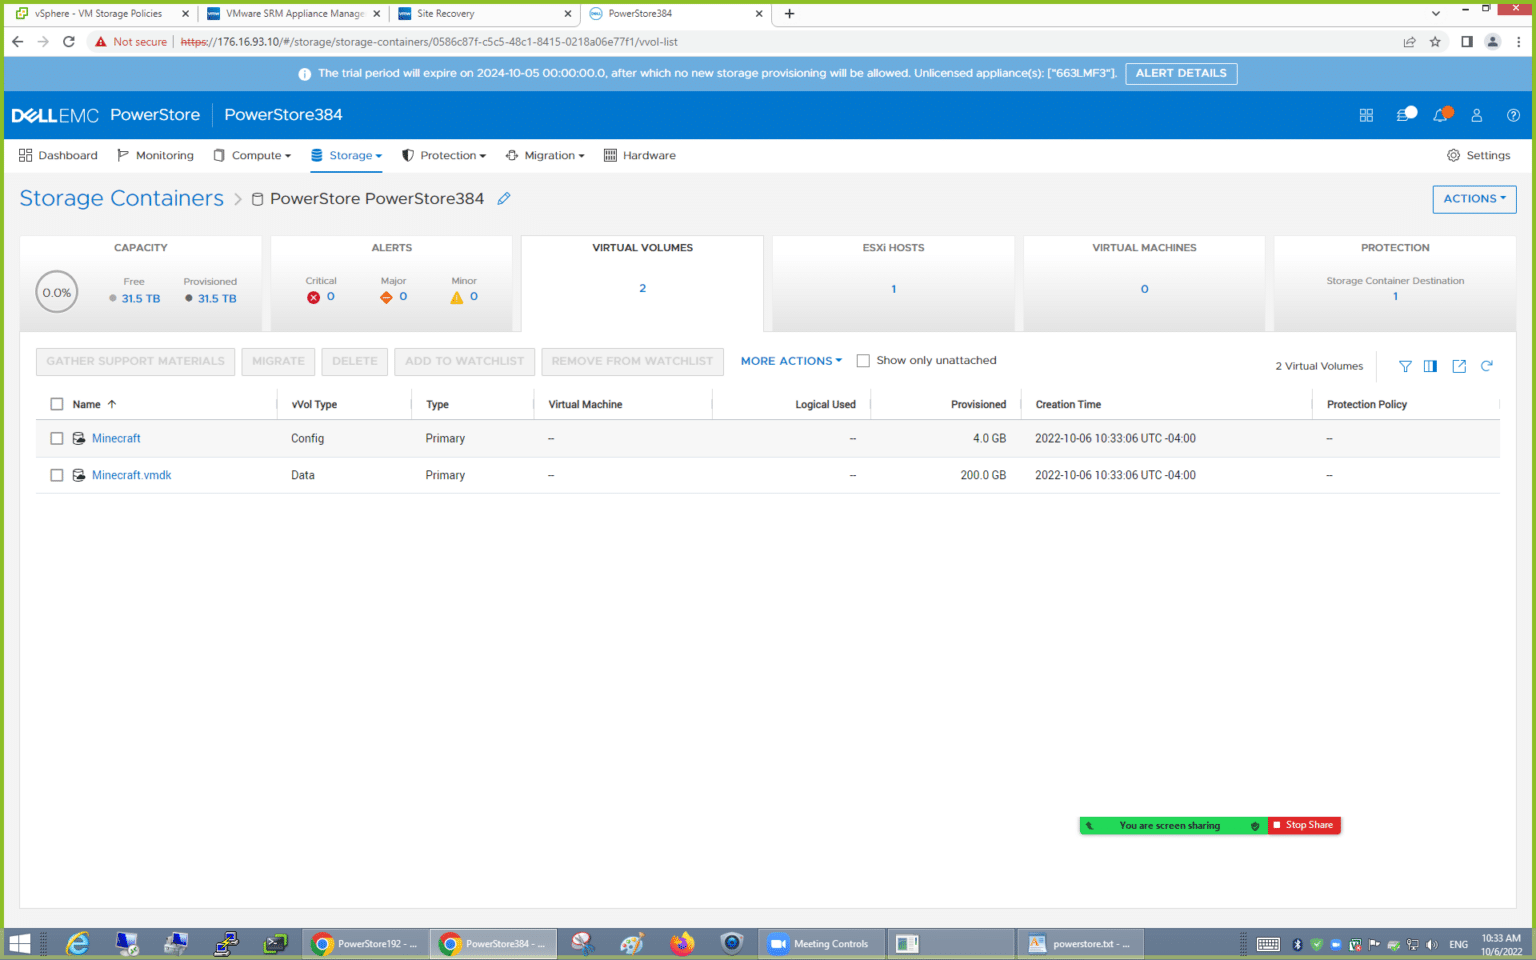Go to Dashboard in navigation bar

pos(58,155)
